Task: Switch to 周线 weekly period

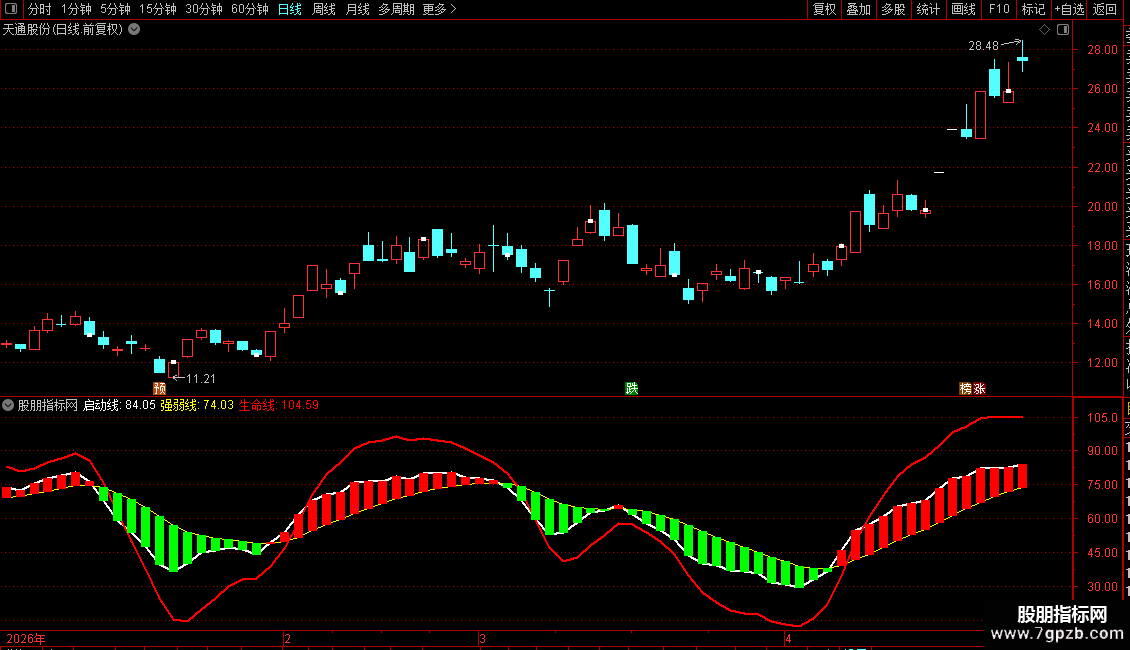Action: (324, 9)
